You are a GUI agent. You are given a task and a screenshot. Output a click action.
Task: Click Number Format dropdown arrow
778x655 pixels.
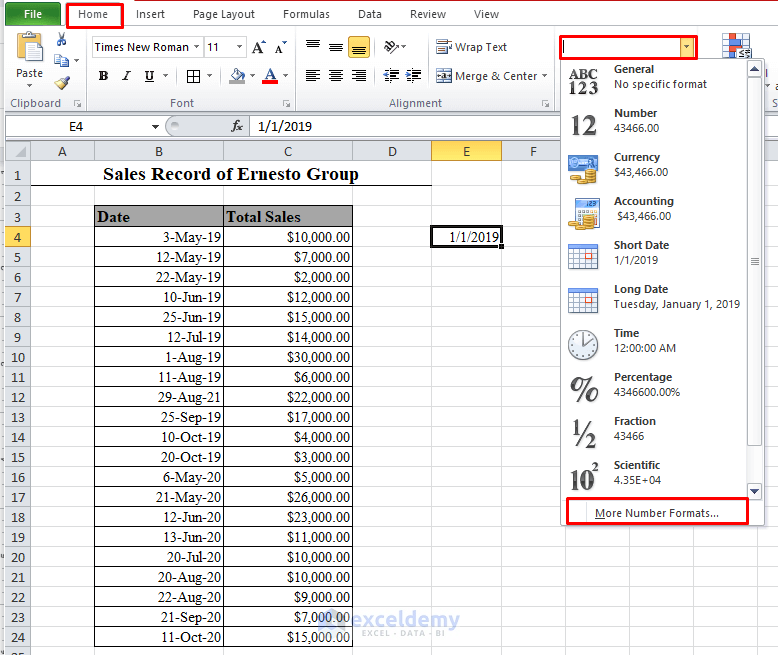[x=687, y=48]
